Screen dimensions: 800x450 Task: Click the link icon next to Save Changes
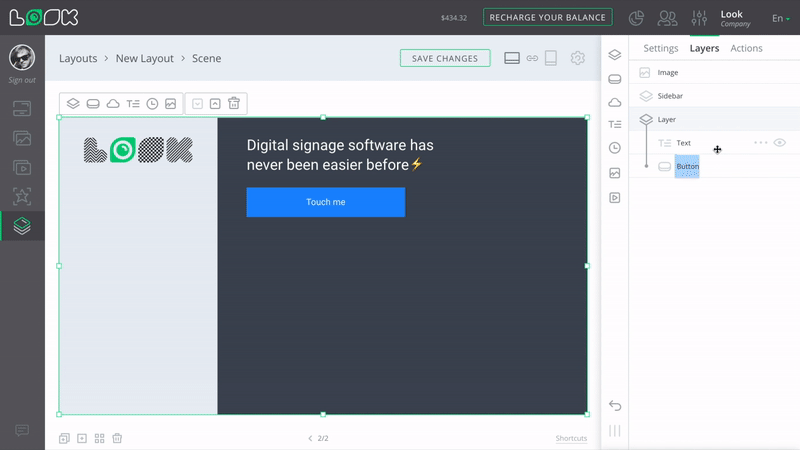tap(532, 59)
